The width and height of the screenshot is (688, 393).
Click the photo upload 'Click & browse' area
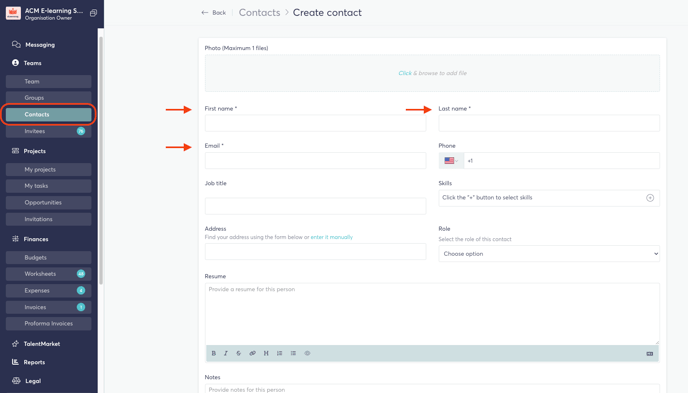tap(432, 73)
